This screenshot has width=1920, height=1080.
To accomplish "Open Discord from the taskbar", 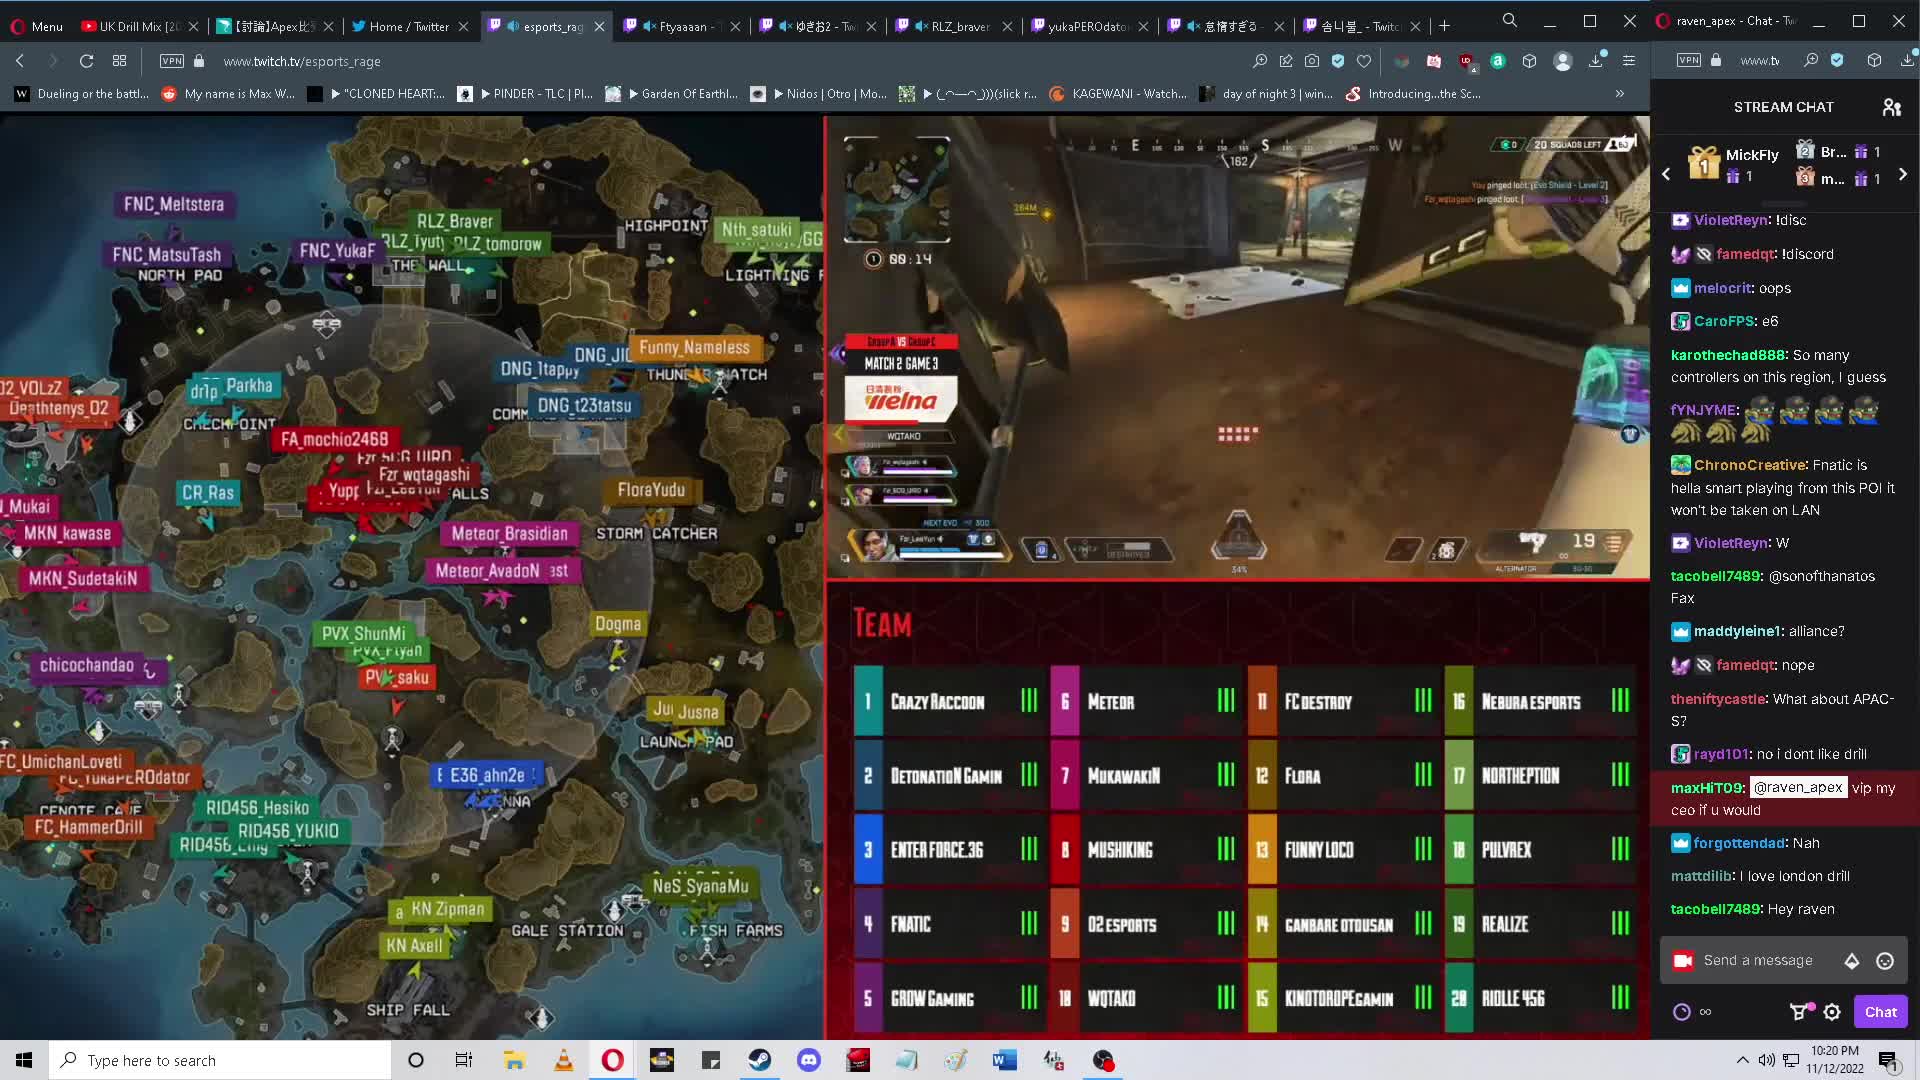I will click(x=809, y=1060).
